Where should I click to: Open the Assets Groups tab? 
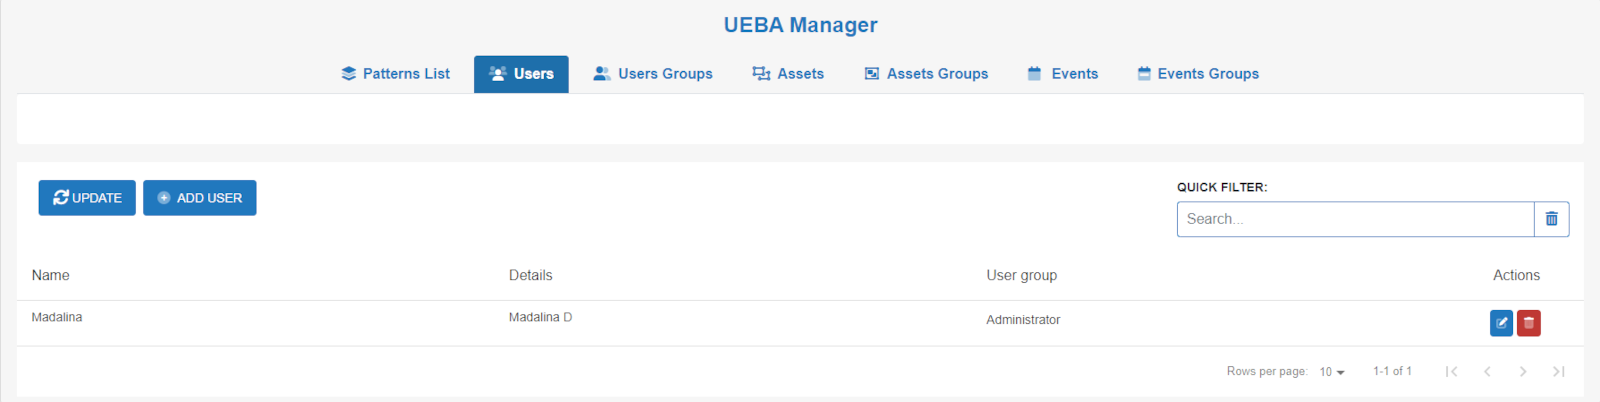point(926,74)
